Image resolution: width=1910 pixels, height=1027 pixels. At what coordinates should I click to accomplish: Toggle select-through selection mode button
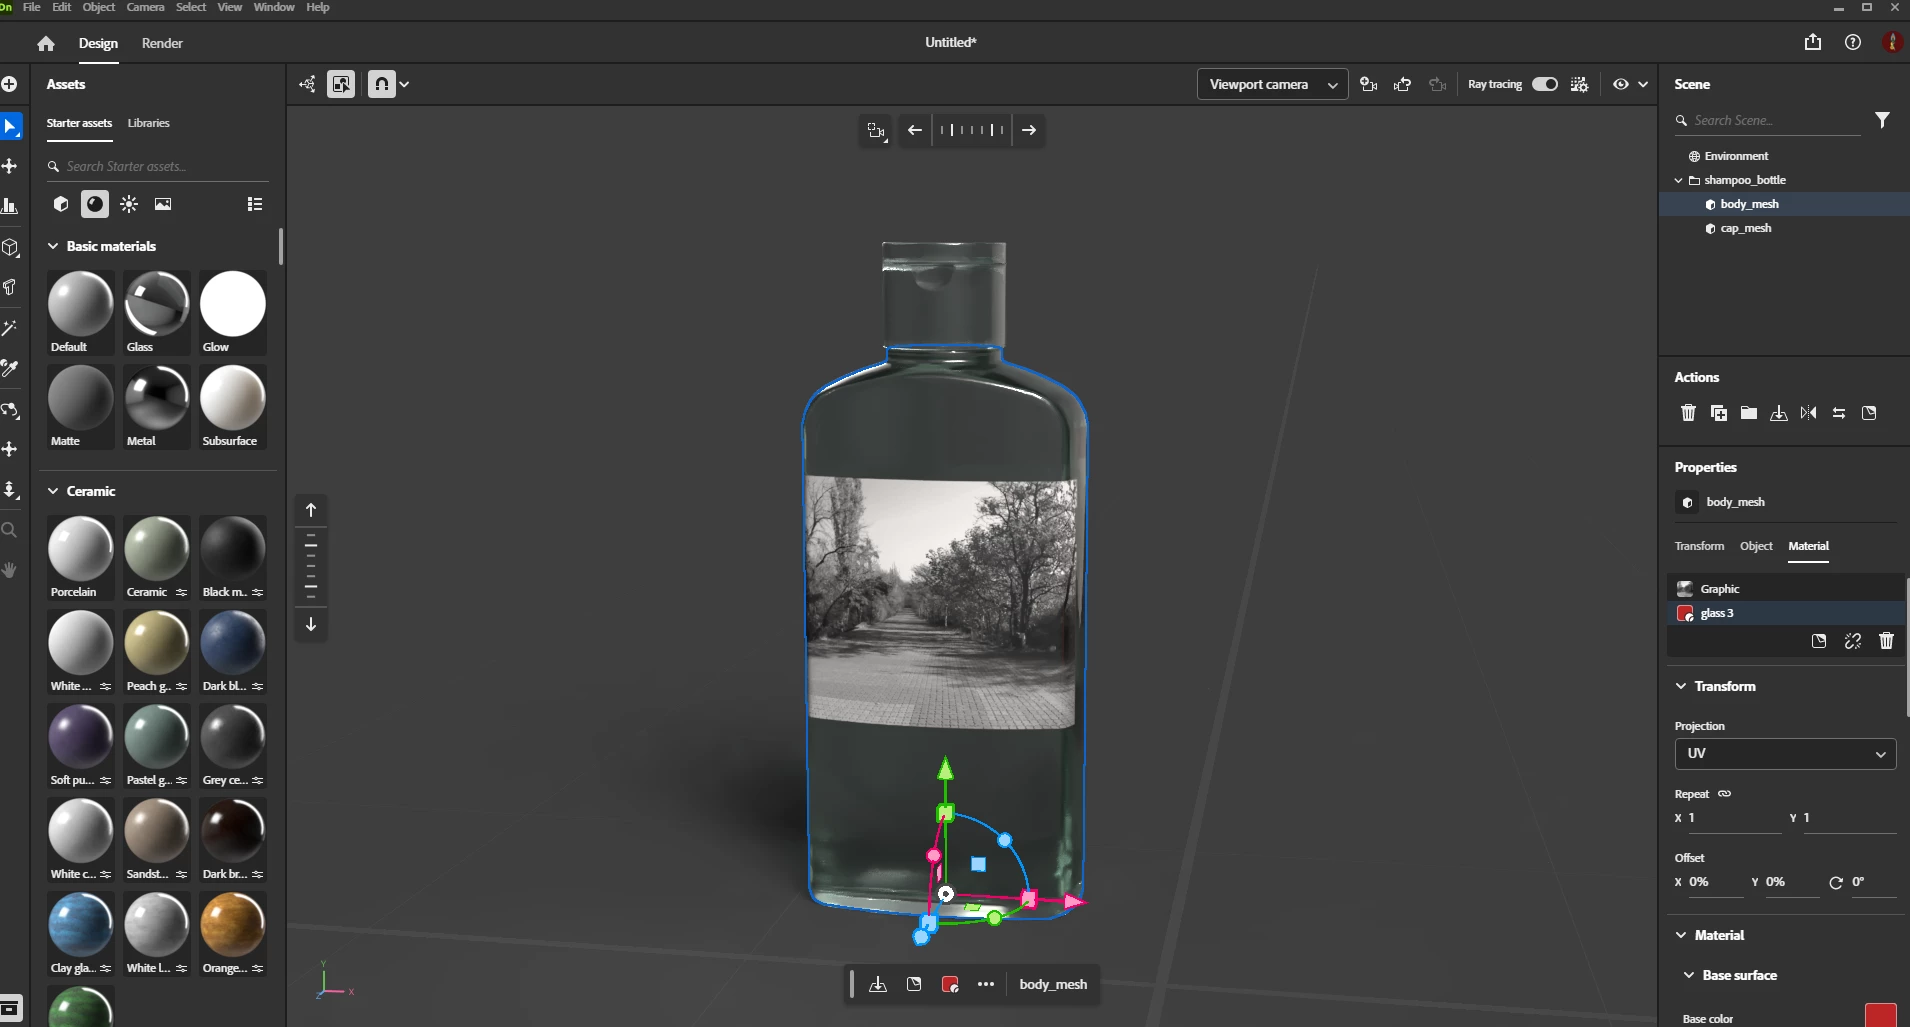(341, 84)
